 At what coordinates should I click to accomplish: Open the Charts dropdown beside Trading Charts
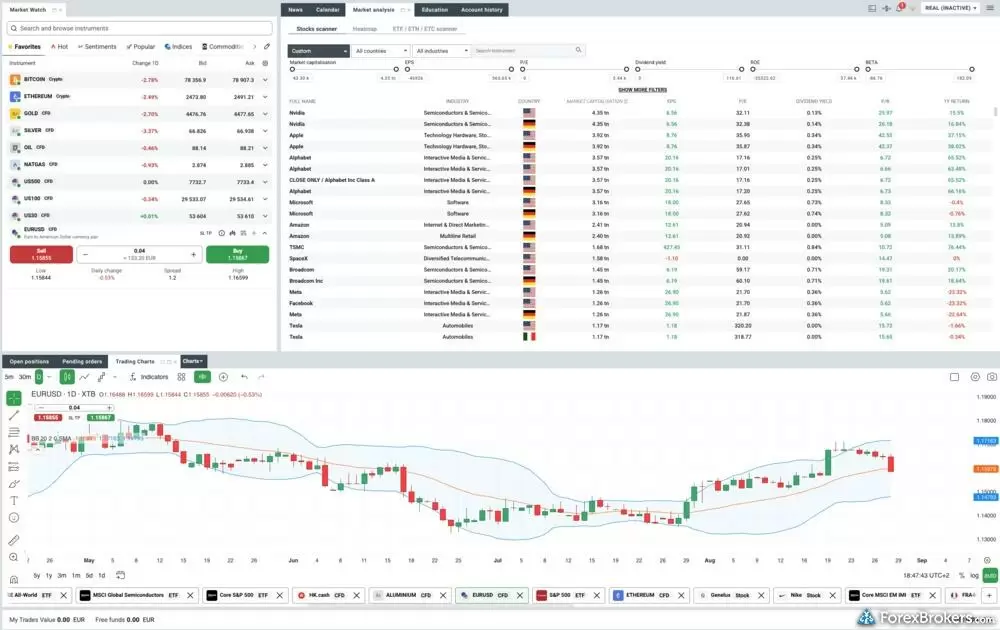(193, 361)
